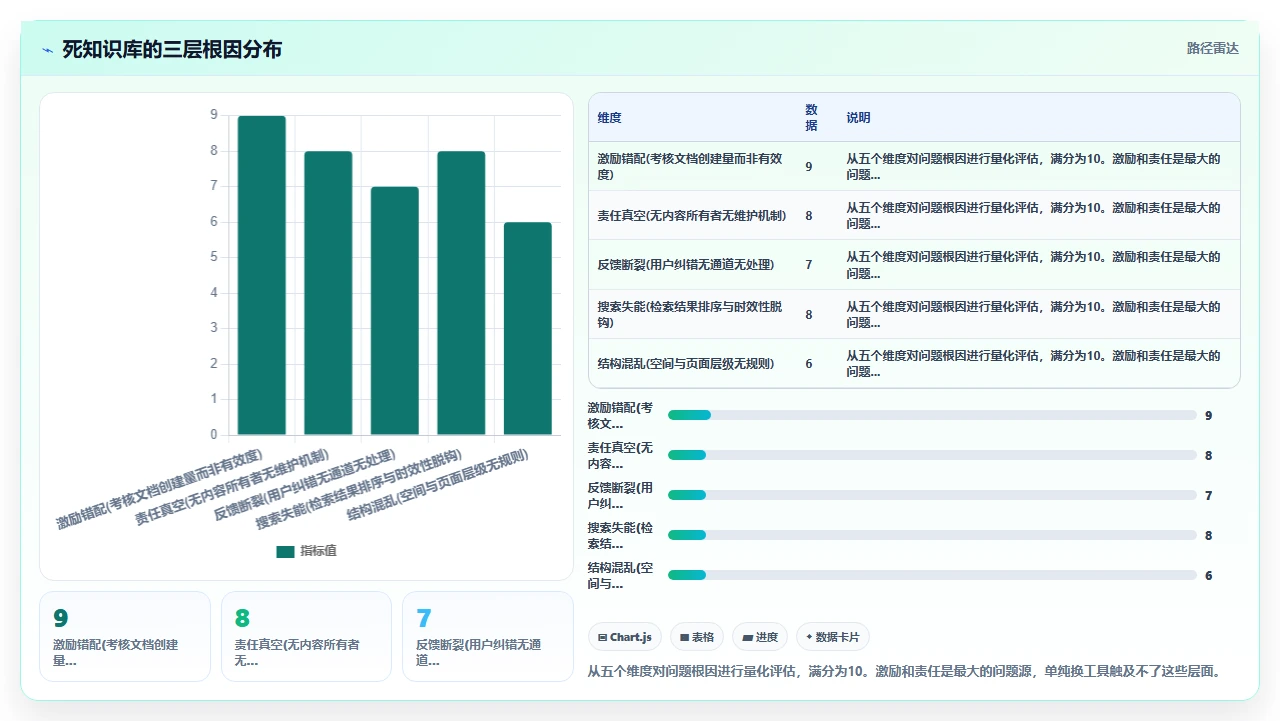Select the 数据卡片 tag chip
1280x721 pixels.
[x=833, y=637]
